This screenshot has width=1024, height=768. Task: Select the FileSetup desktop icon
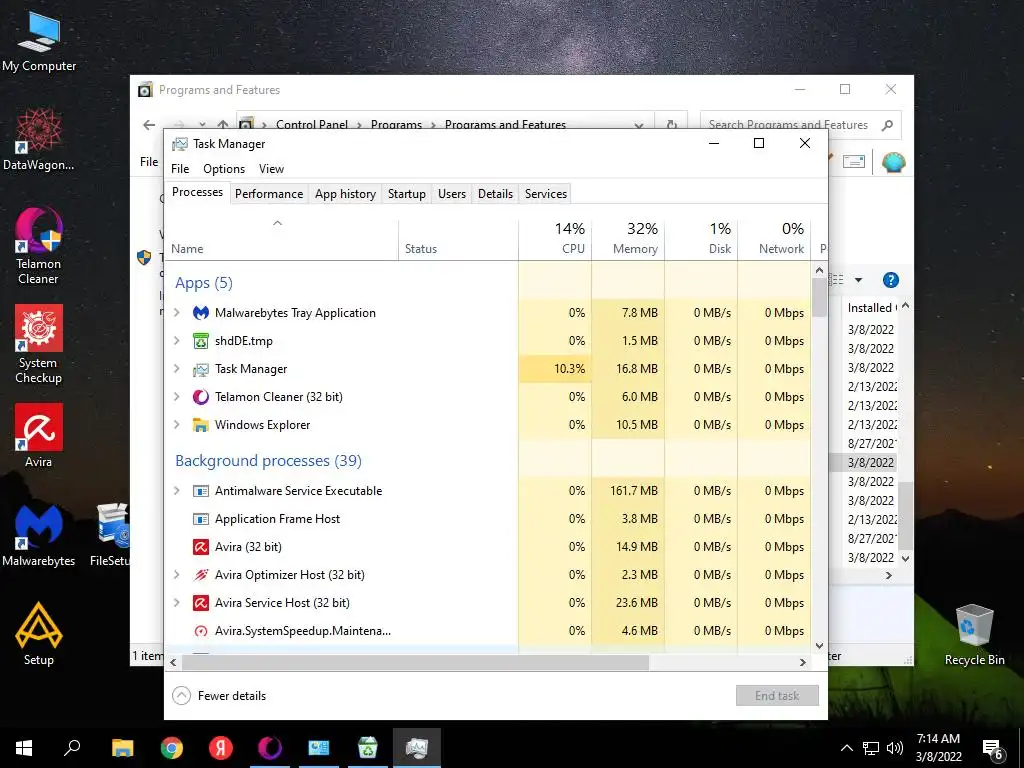click(x=110, y=536)
